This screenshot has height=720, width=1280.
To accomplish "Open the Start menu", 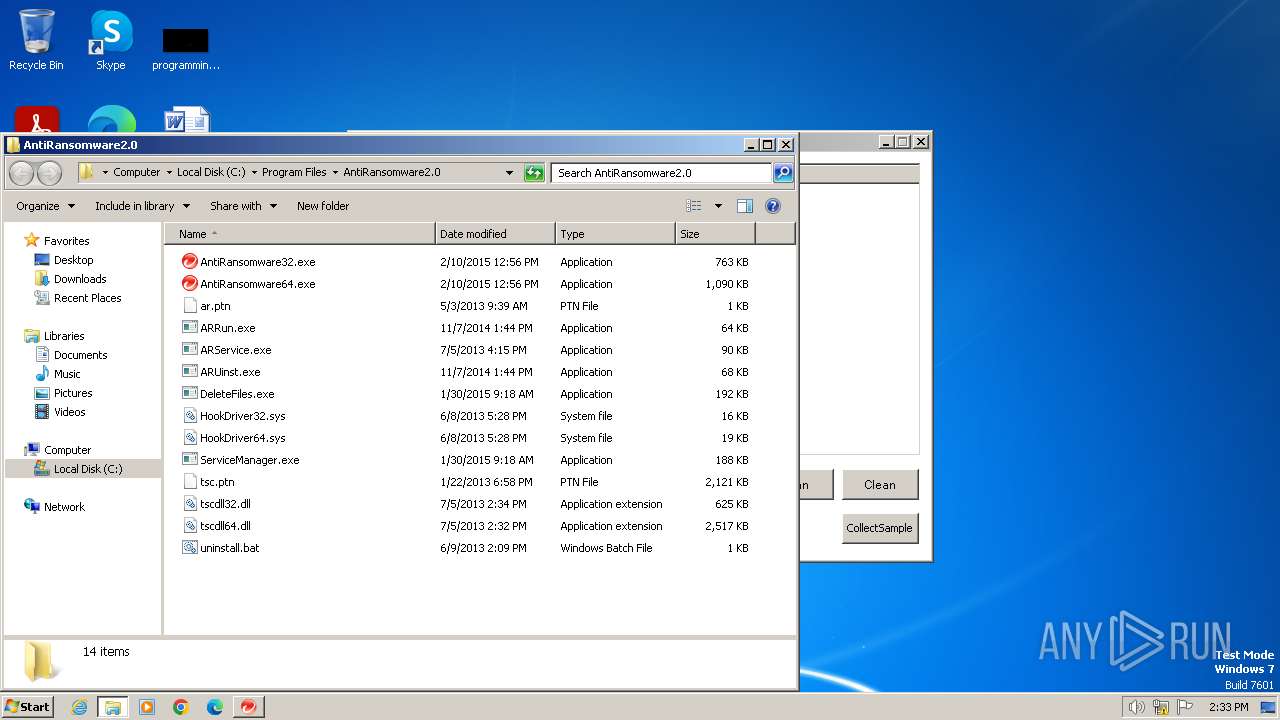I will [x=28, y=707].
